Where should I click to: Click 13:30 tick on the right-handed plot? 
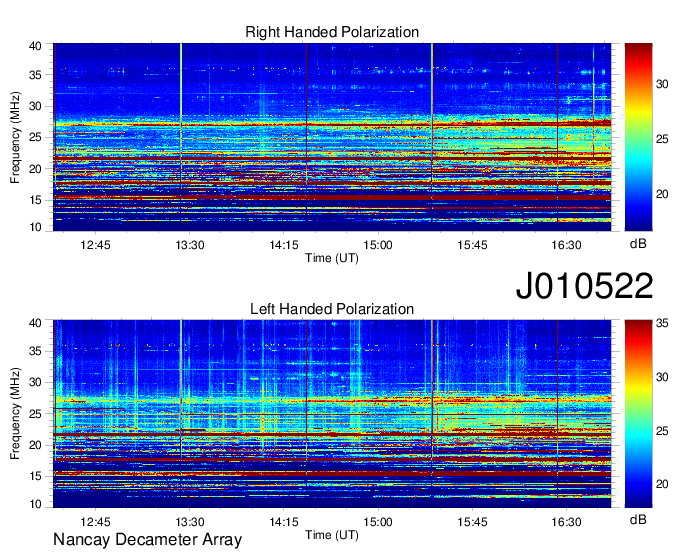(x=190, y=245)
